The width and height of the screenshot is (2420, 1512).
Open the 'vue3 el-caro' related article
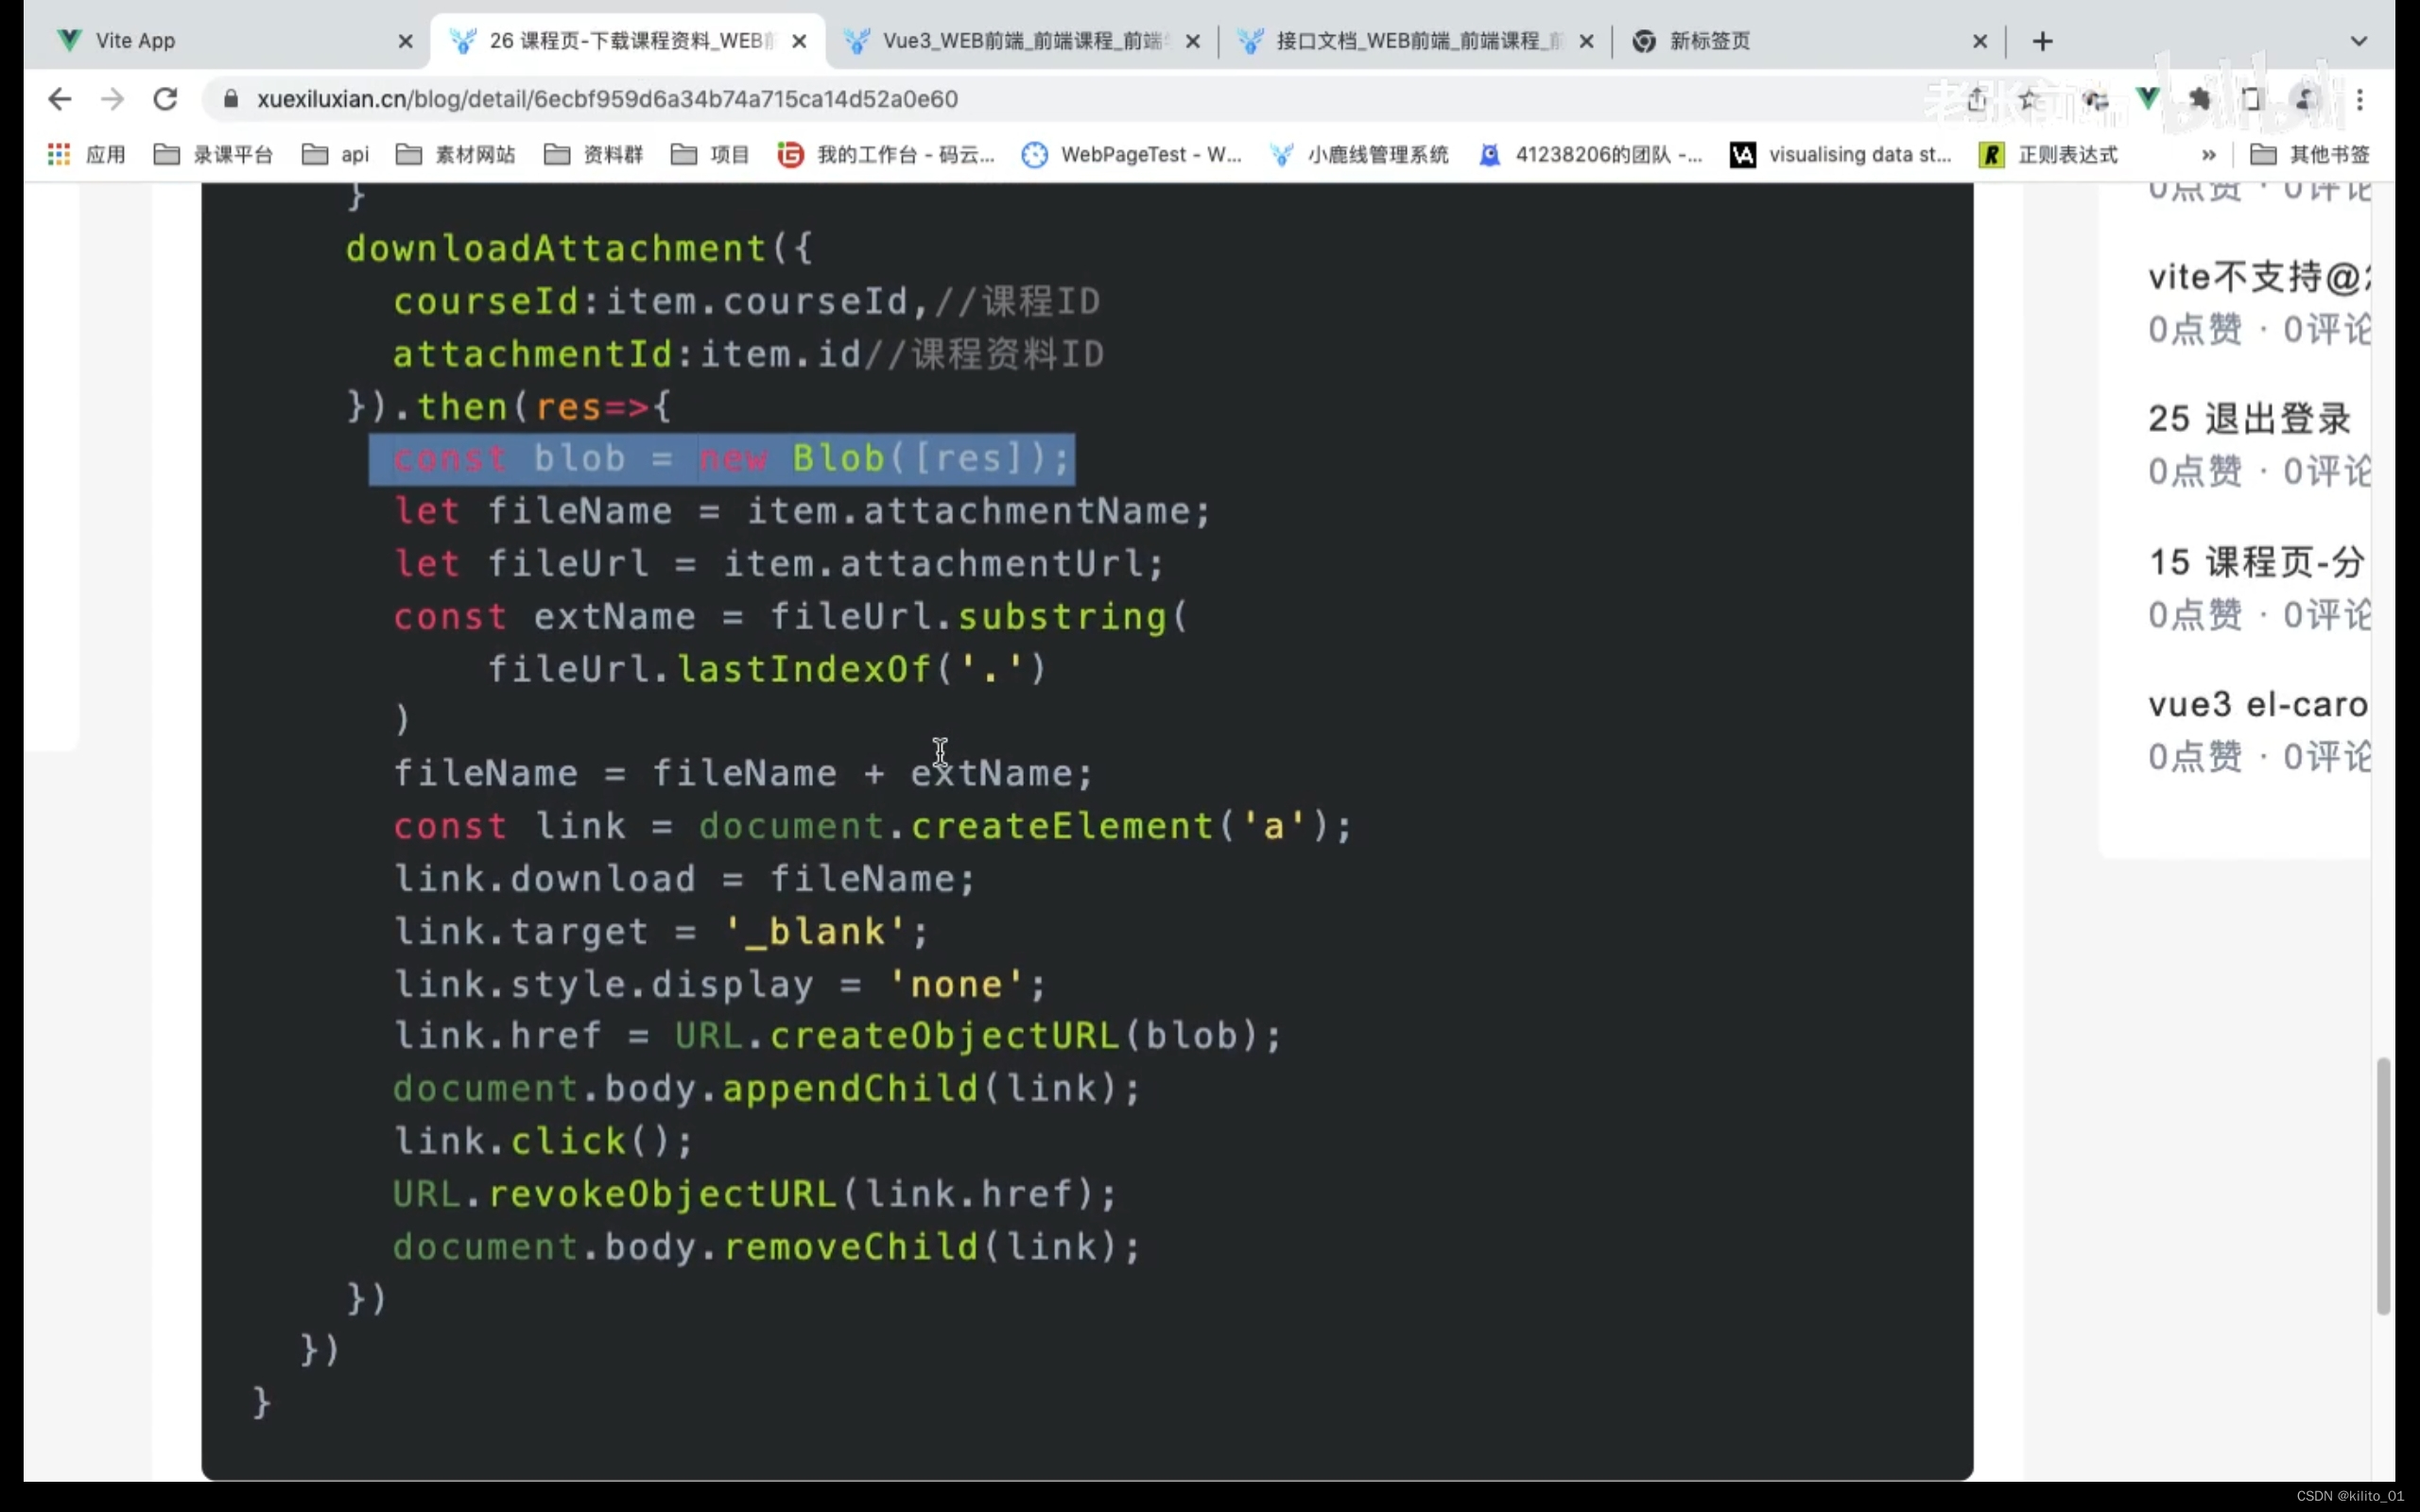pos(2258,704)
